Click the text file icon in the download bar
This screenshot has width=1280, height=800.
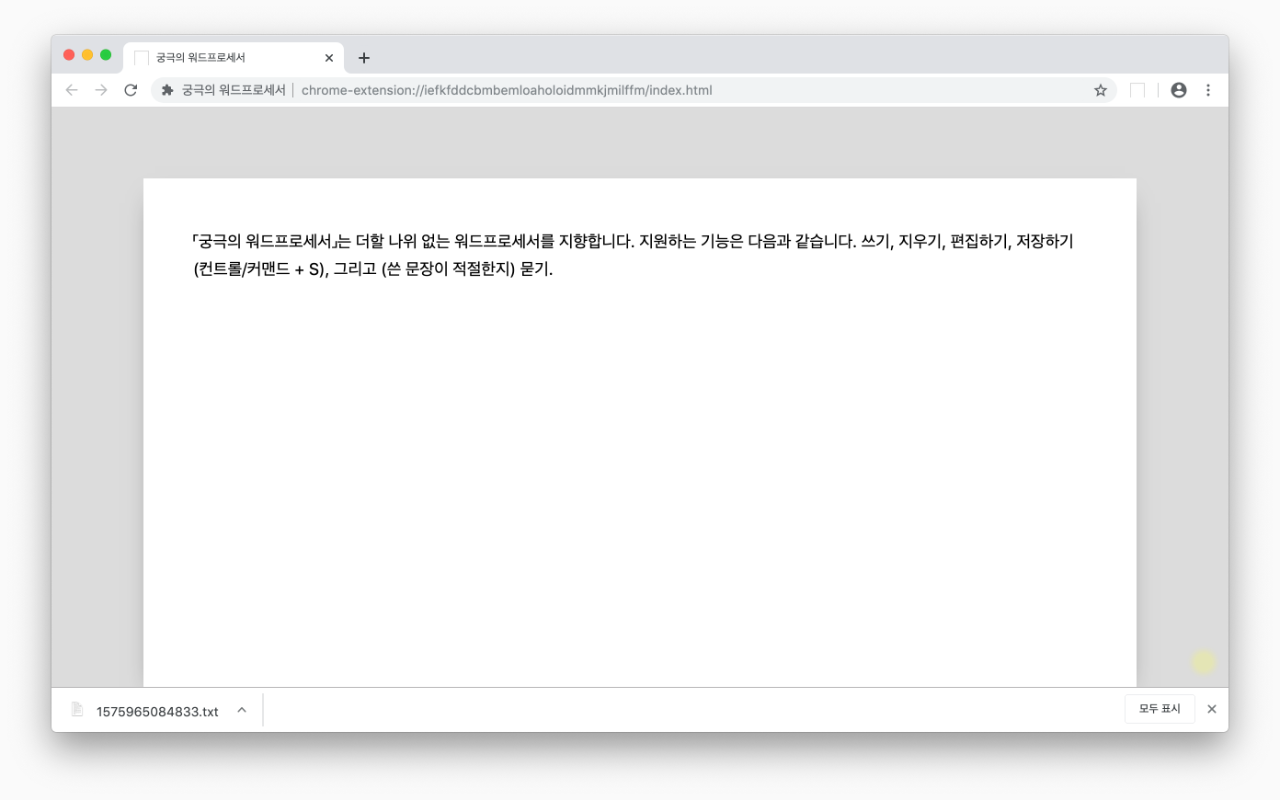pyautogui.click(x=78, y=710)
